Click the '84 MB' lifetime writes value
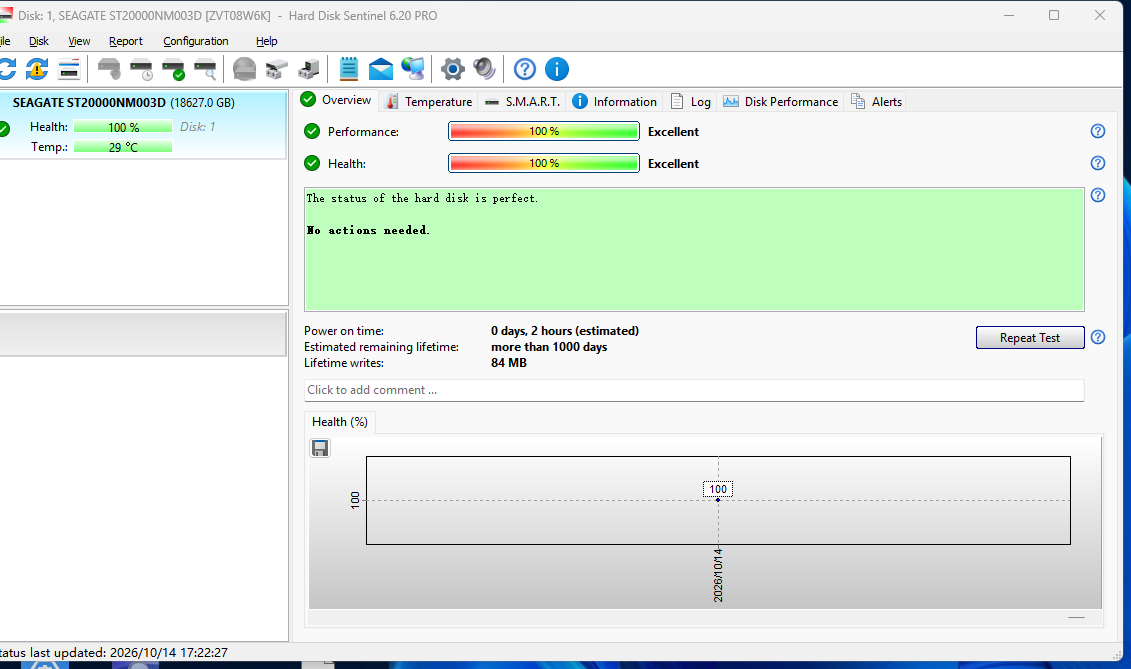Screen dimensions: 1131x669 (x=509, y=363)
